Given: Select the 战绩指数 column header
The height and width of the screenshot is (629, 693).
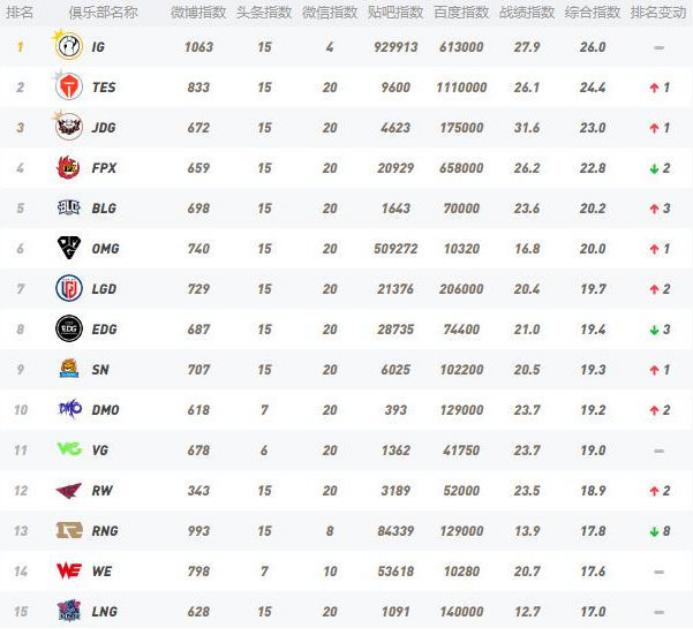Looking at the screenshot, I should (x=527, y=13).
